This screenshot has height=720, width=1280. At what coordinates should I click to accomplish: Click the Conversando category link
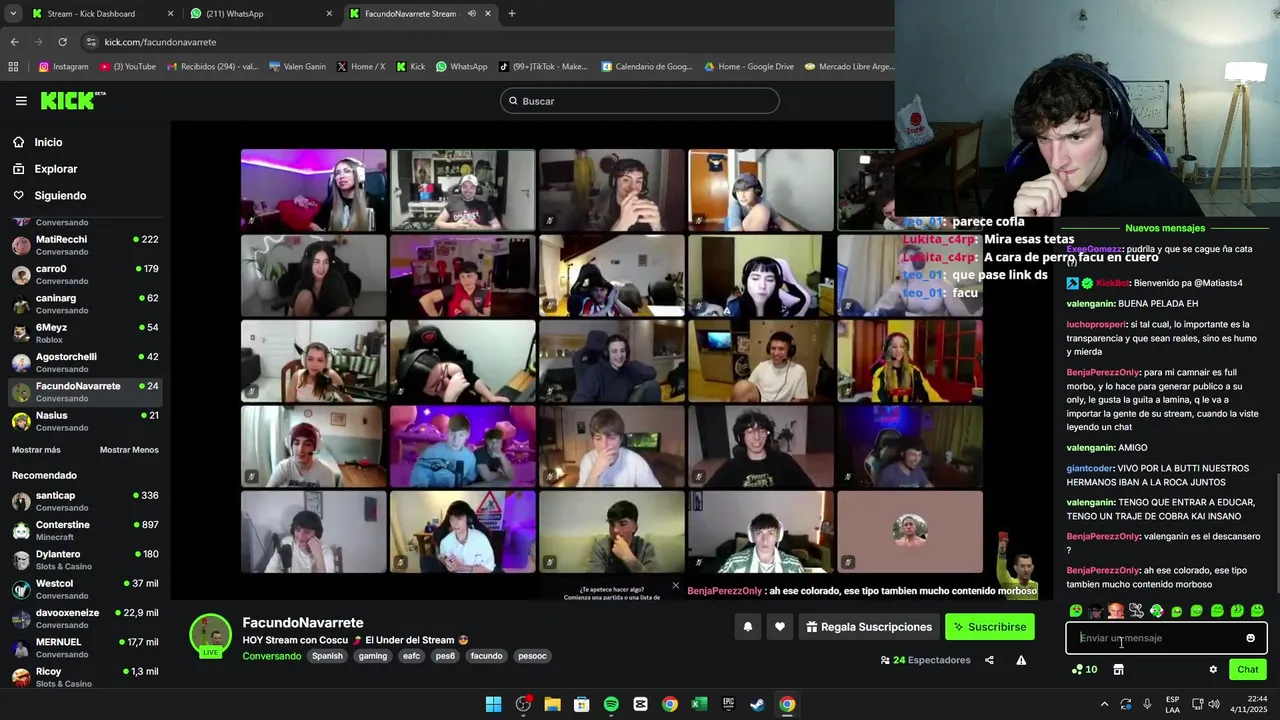click(272, 656)
